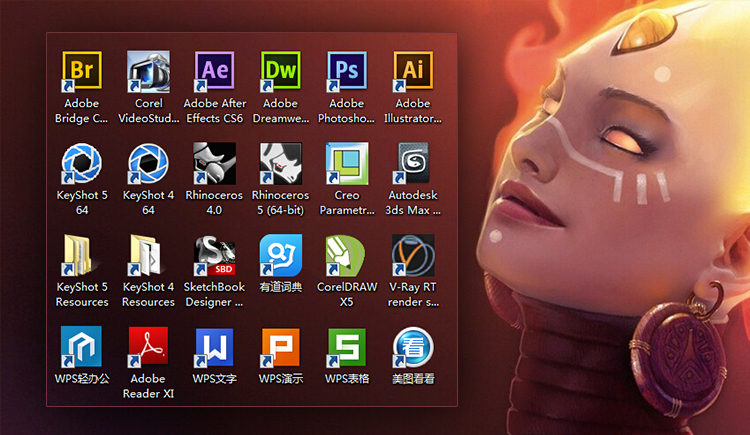Click the Adobe Illustrator Ai icon

413,71
